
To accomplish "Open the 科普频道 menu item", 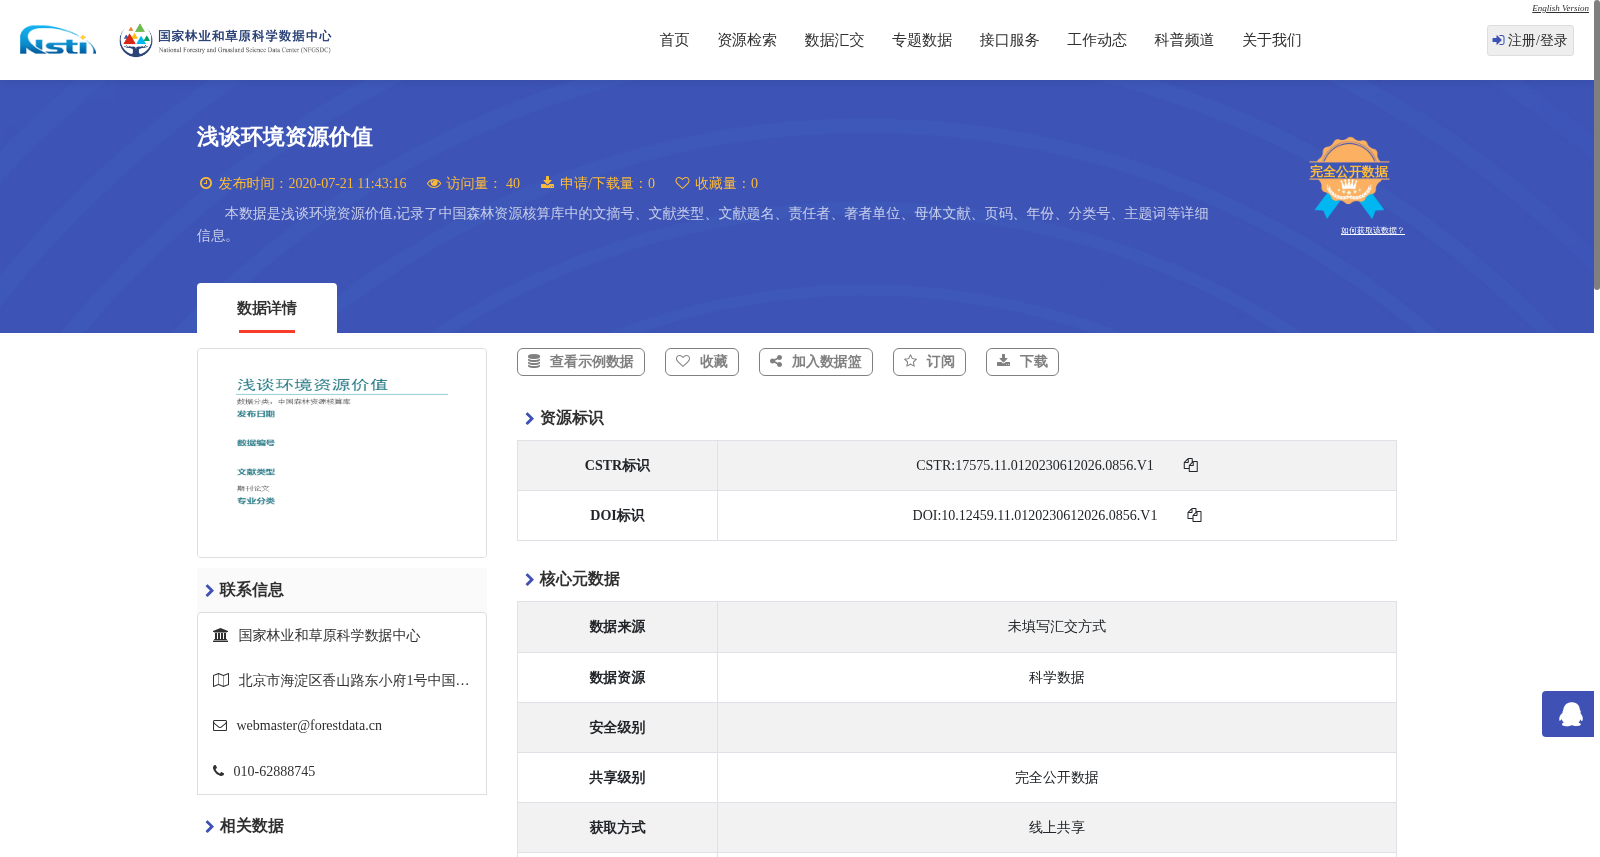I will coord(1184,40).
